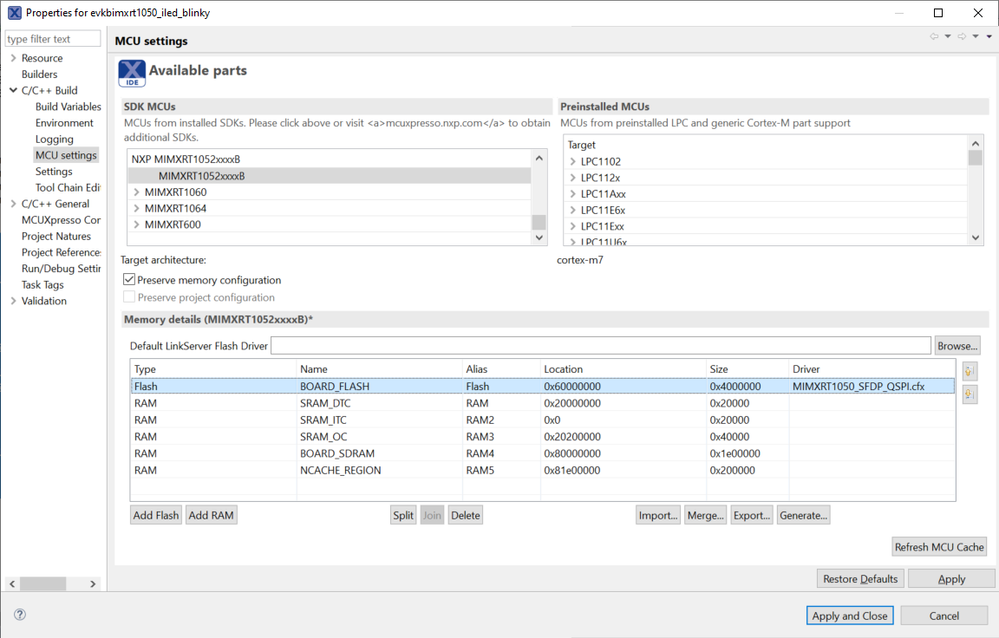Open the forward history dropdown arrow
The width and height of the screenshot is (999, 638).
975,36
